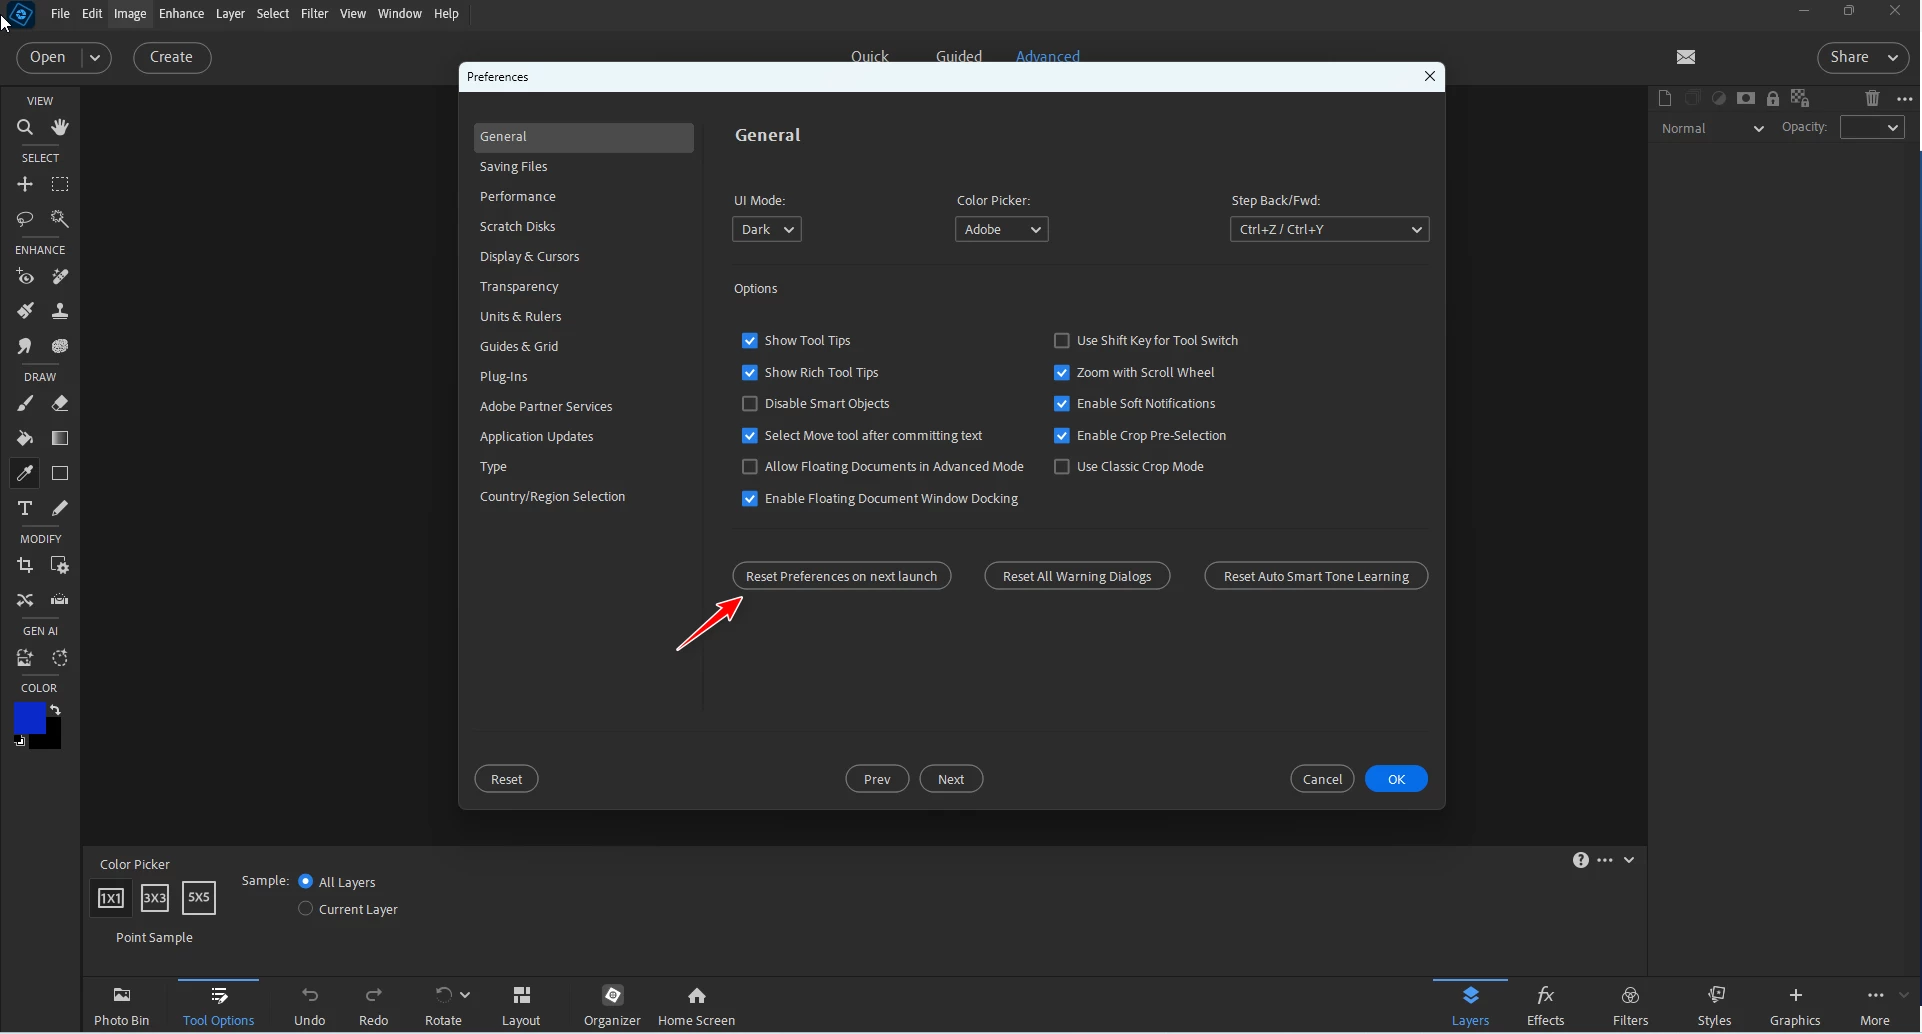Viewport: 1922px width, 1034px height.
Task: Check Allow Floating Documents in Advanced Mode
Action: coord(750,467)
